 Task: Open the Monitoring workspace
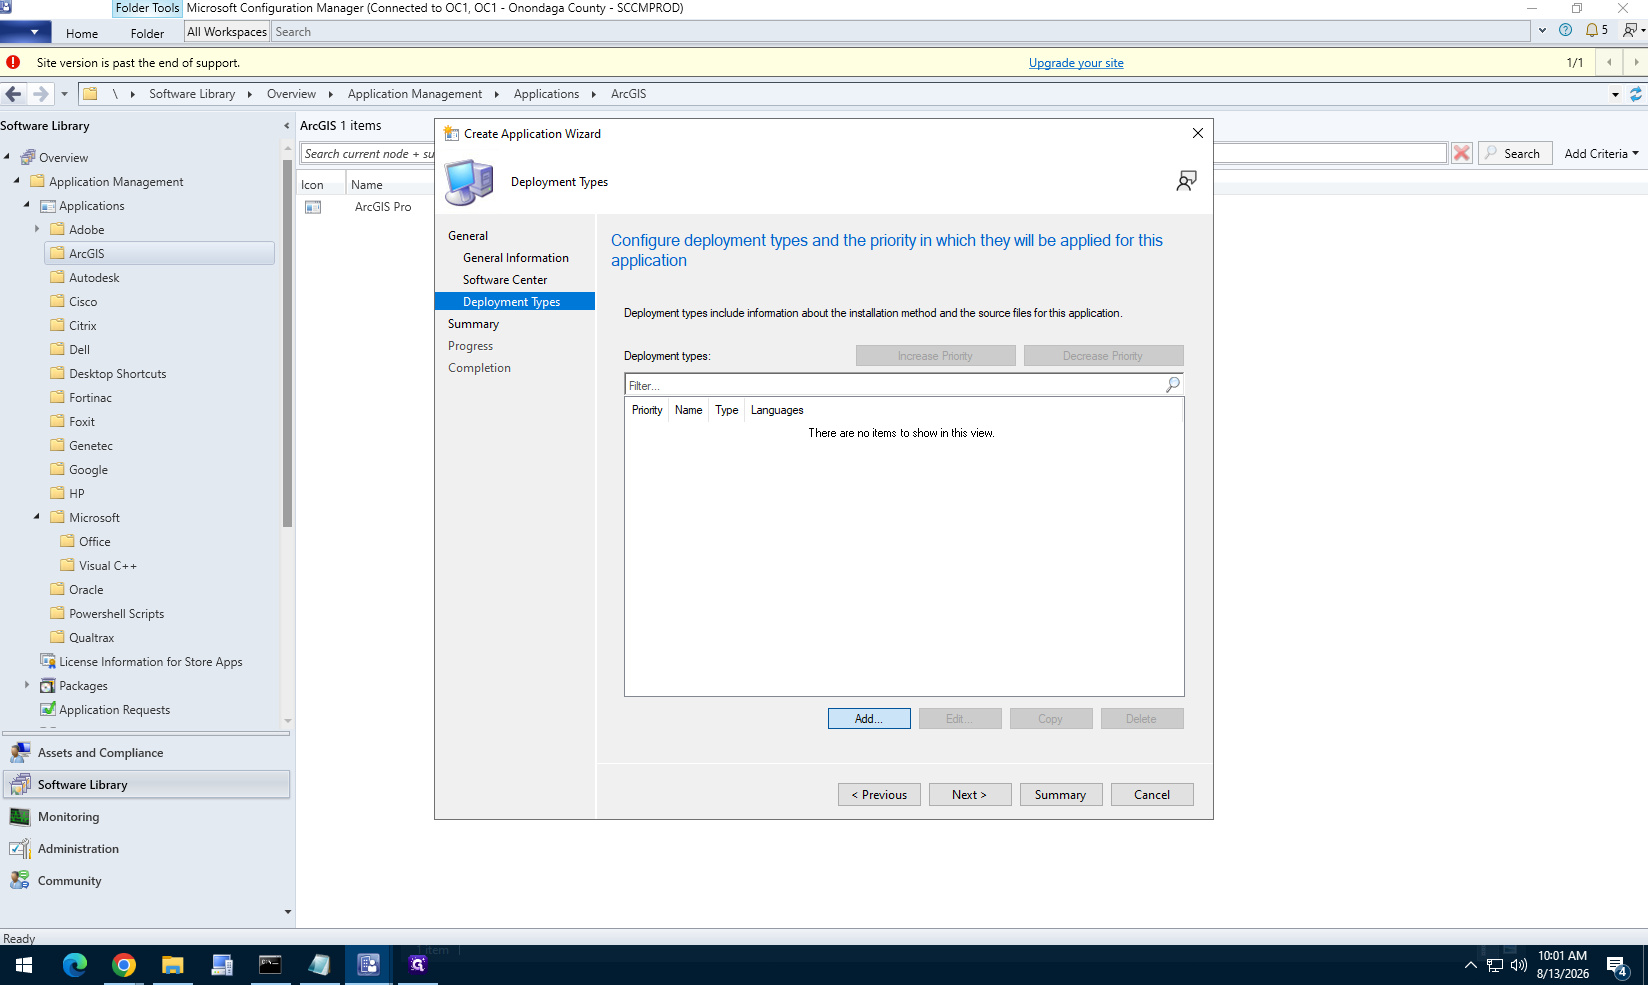click(147, 817)
